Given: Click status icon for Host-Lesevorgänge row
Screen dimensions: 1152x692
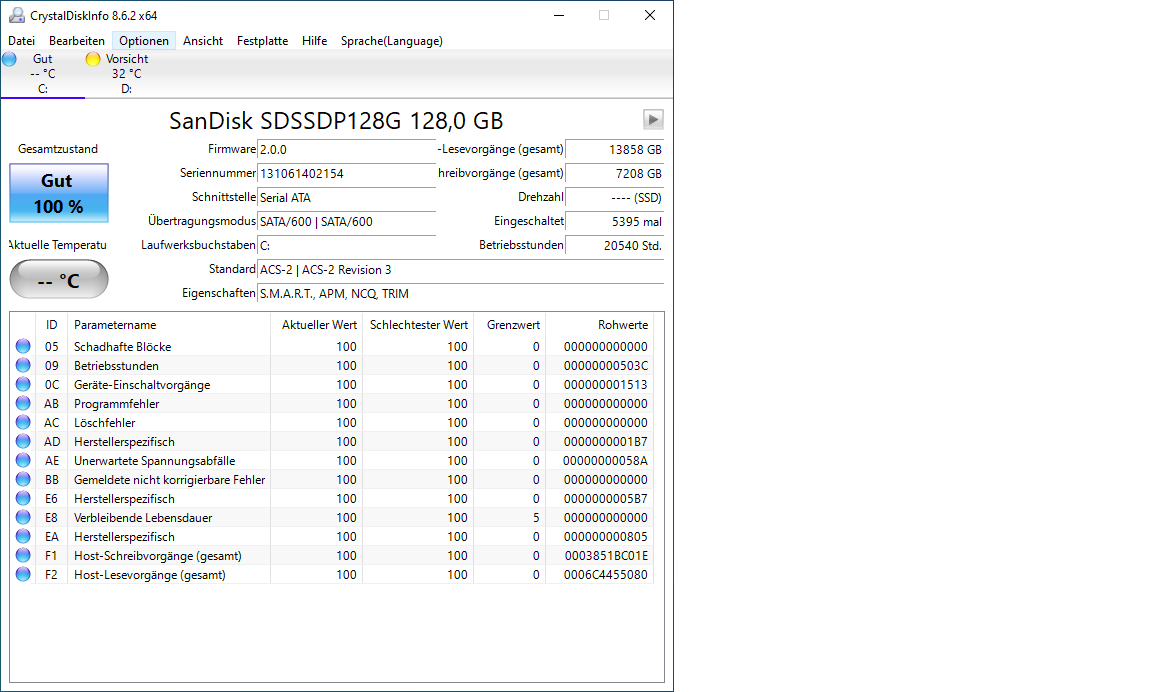Looking at the screenshot, I should tap(24, 575).
